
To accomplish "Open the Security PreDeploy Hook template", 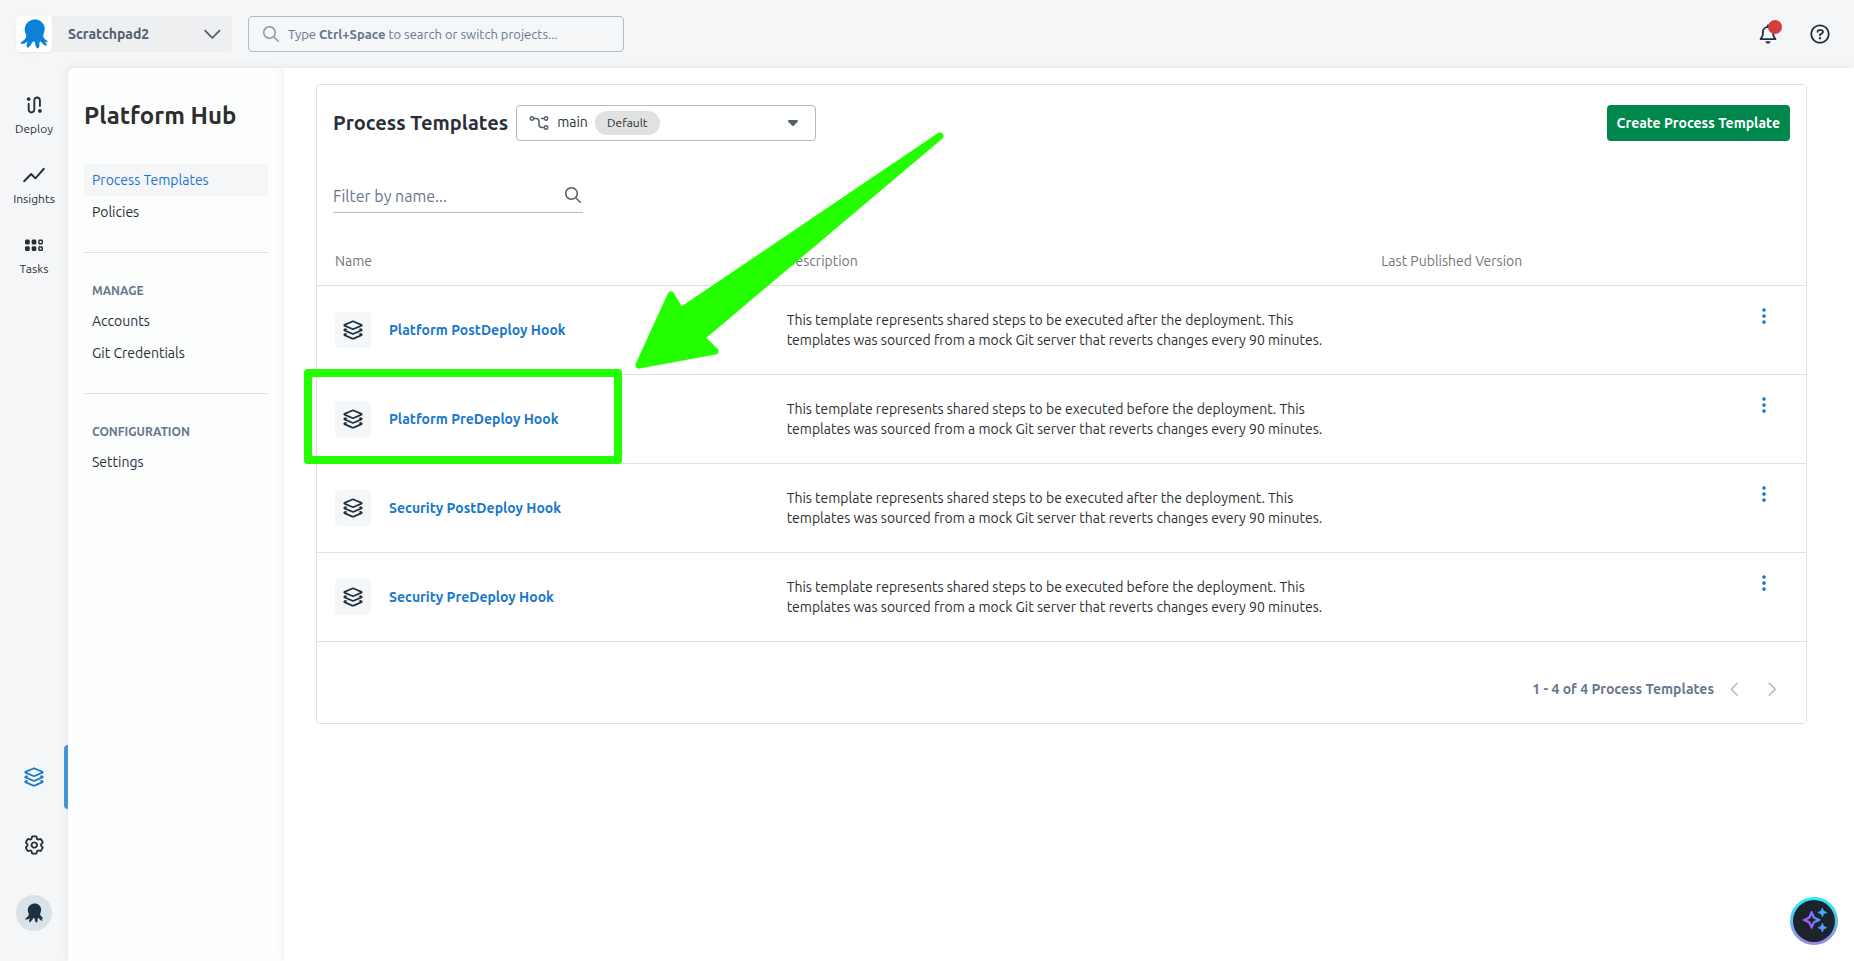I will [471, 596].
